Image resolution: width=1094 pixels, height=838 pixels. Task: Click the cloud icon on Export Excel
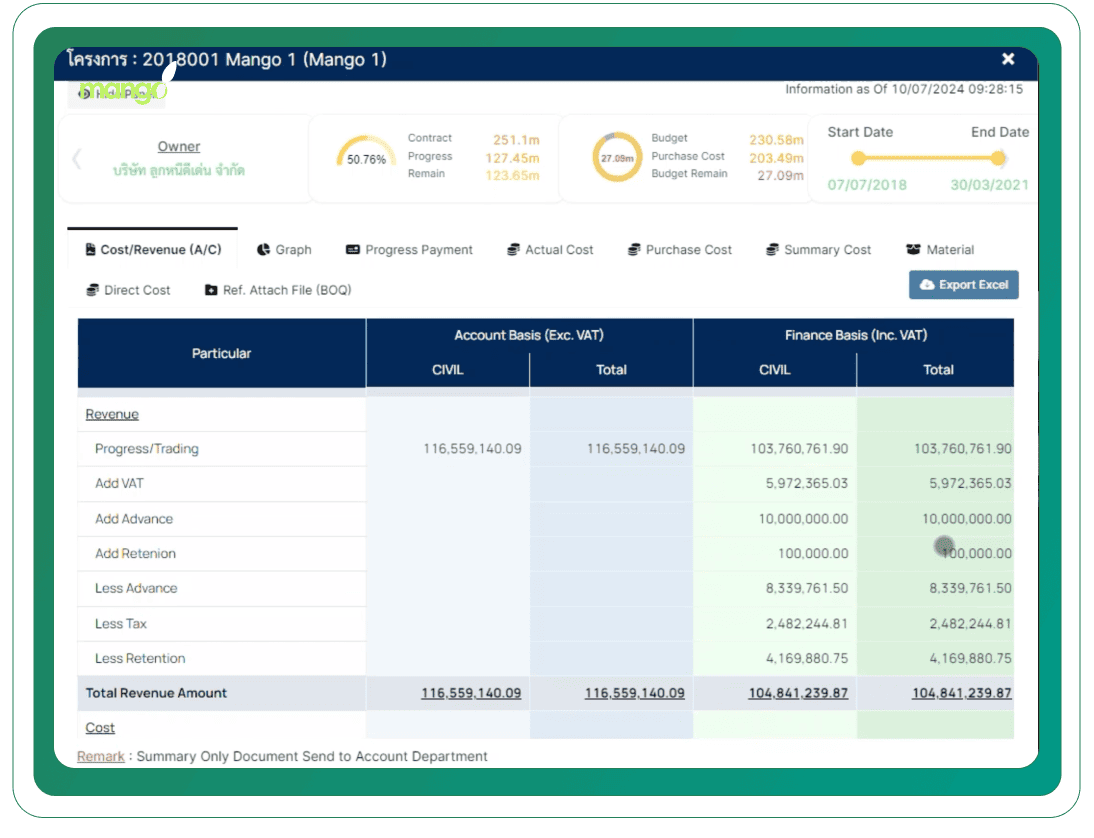927,285
